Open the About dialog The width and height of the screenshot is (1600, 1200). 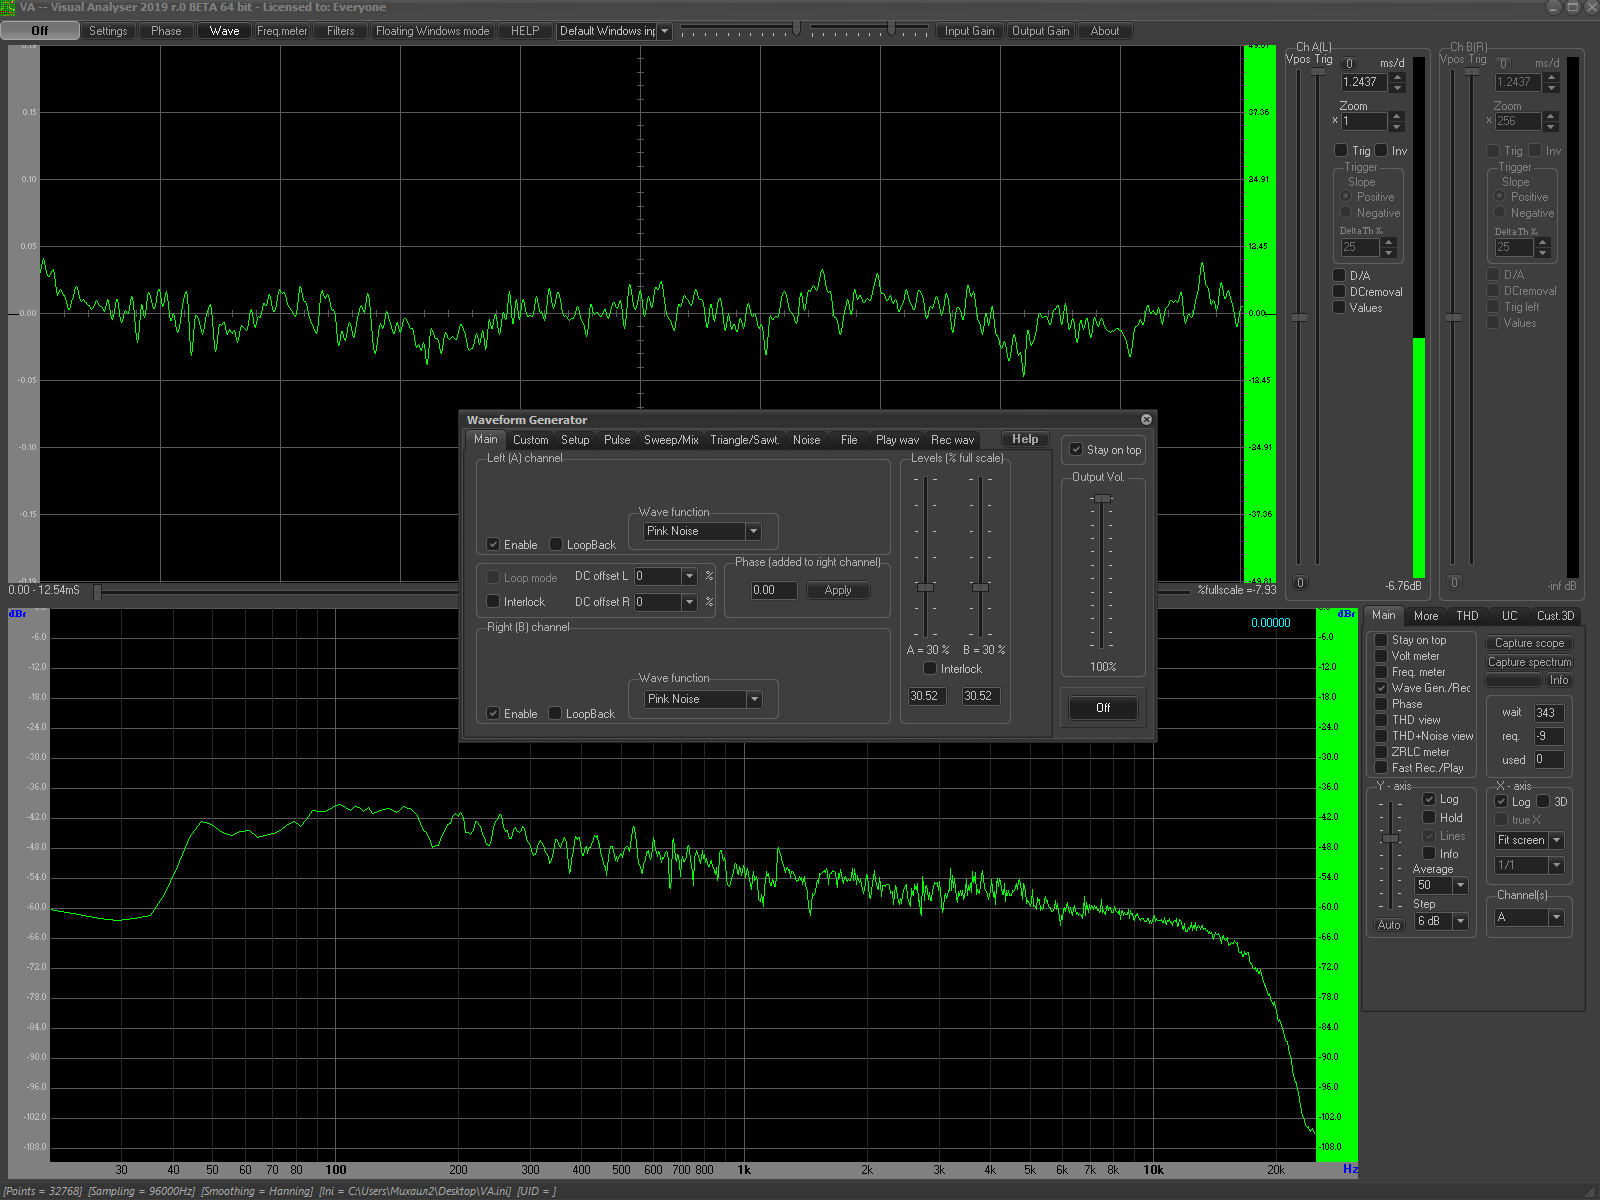pyautogui.click(x=1104, y=30)
